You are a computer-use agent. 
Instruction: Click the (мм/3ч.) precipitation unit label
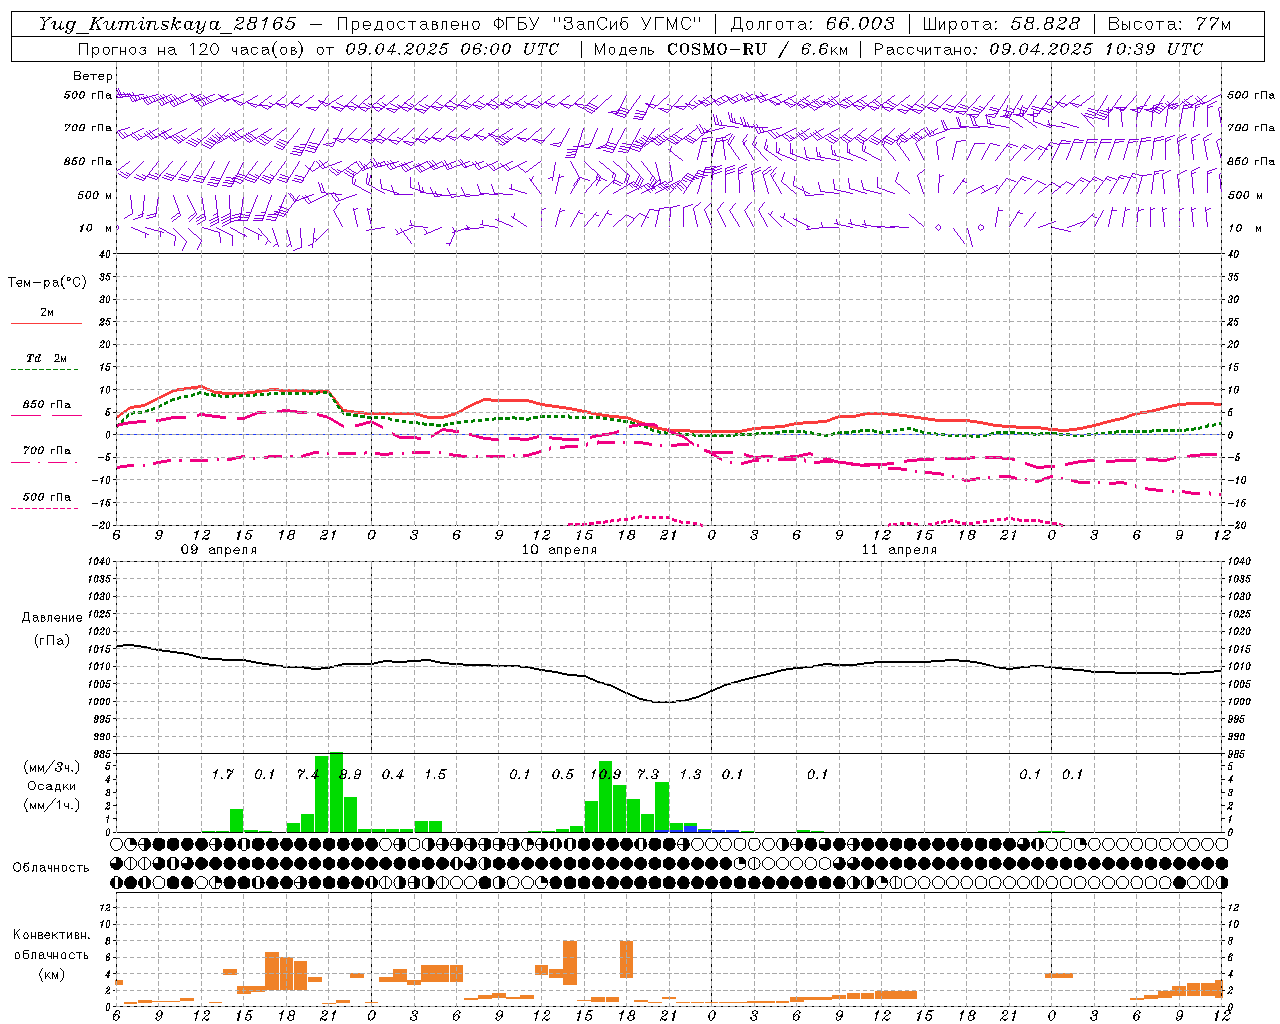click(52, 767)
